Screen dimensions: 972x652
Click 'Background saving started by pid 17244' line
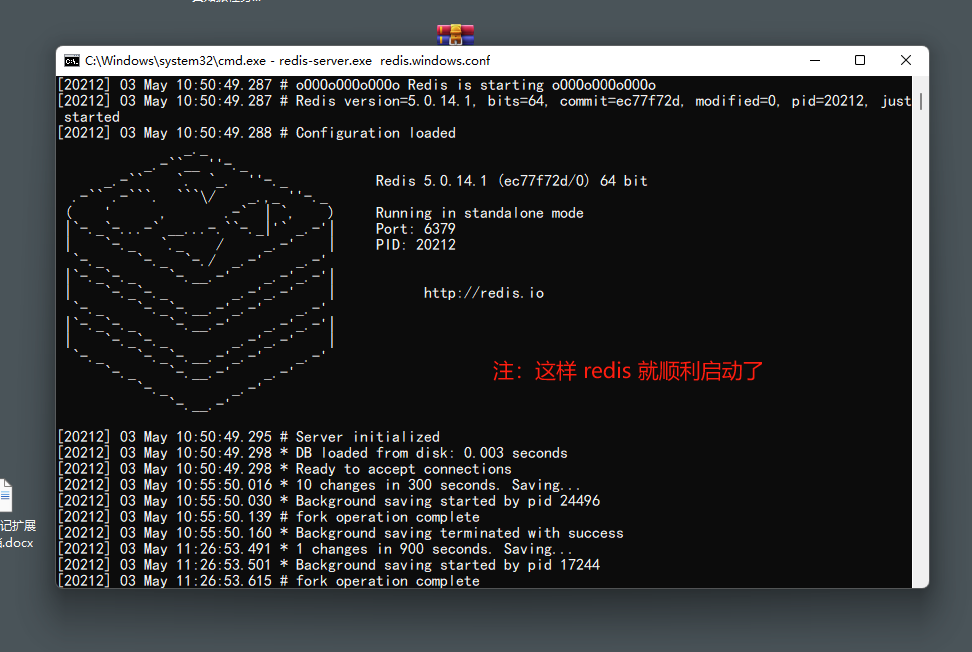pyautogui.click(x=329, y=565)
